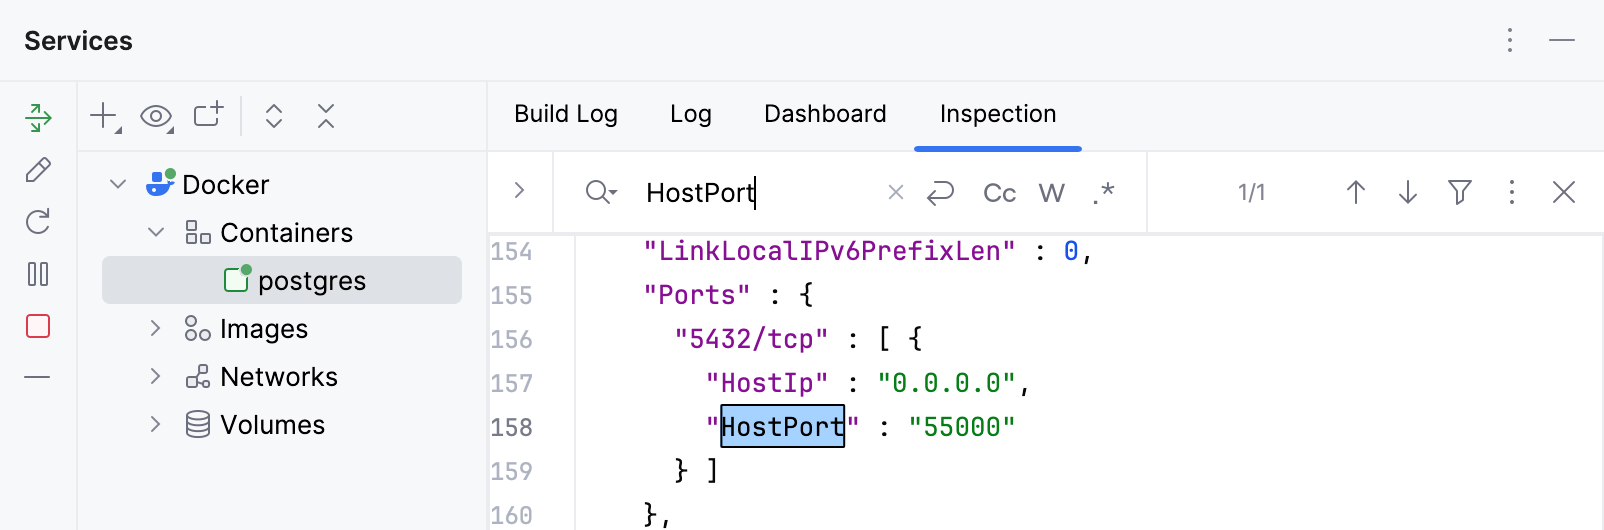Click the Add Service plus icon
Image resolution: width=1604 pixels, height=530 pixels.
pyautogui.click(x=103, y=116)
